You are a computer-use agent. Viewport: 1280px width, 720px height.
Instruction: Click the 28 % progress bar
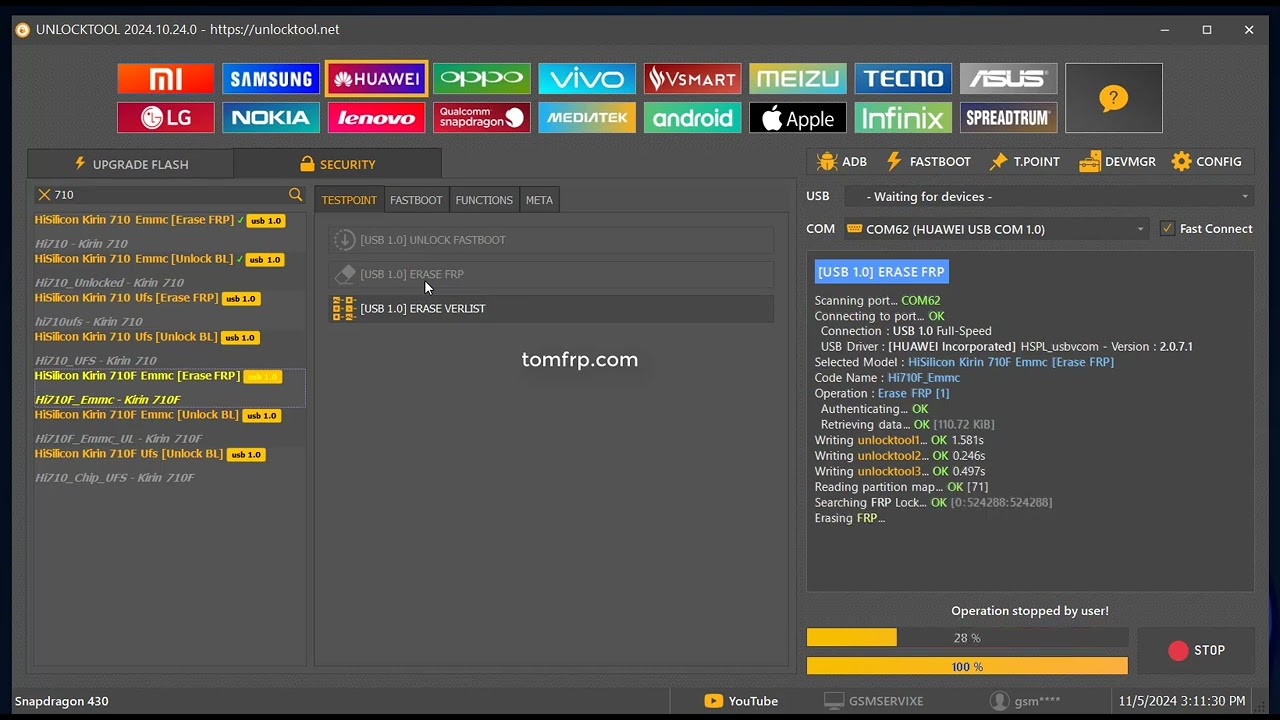pyautogui.click(x=967, y=638)
